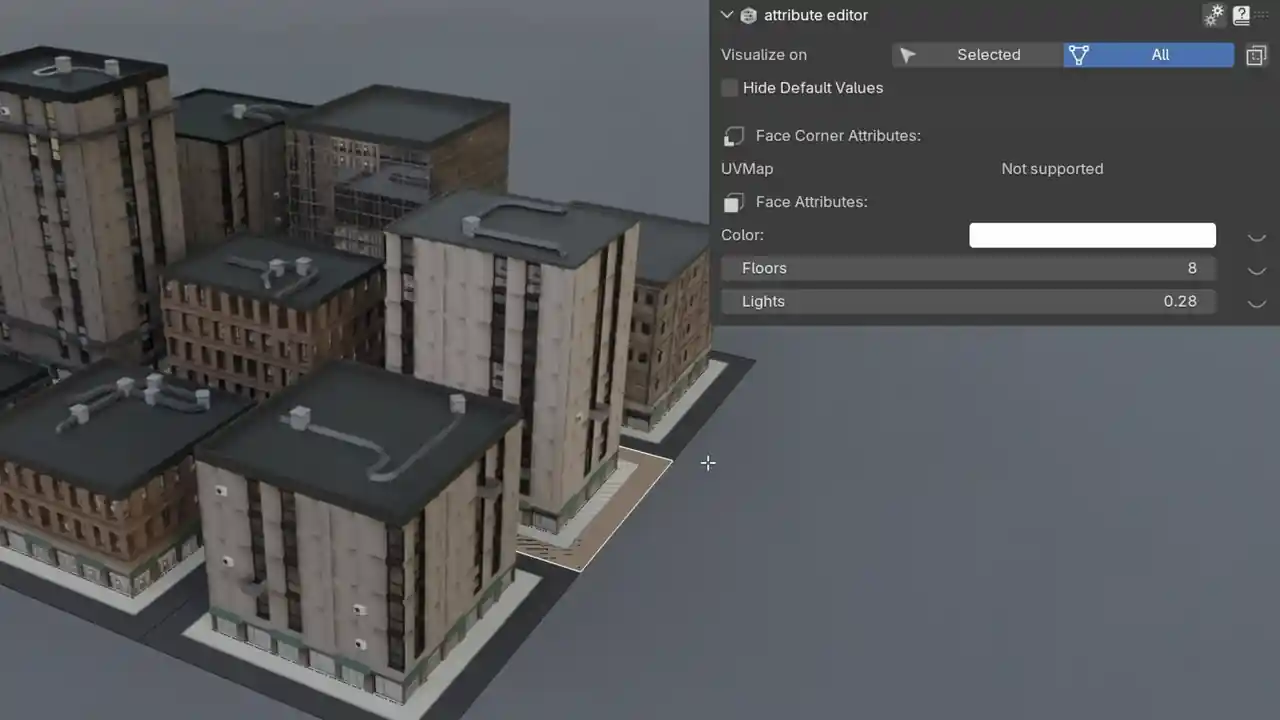Open the white Color attribute swatch
Screen dimensions: 1280x720
[x=1092, y=235]
